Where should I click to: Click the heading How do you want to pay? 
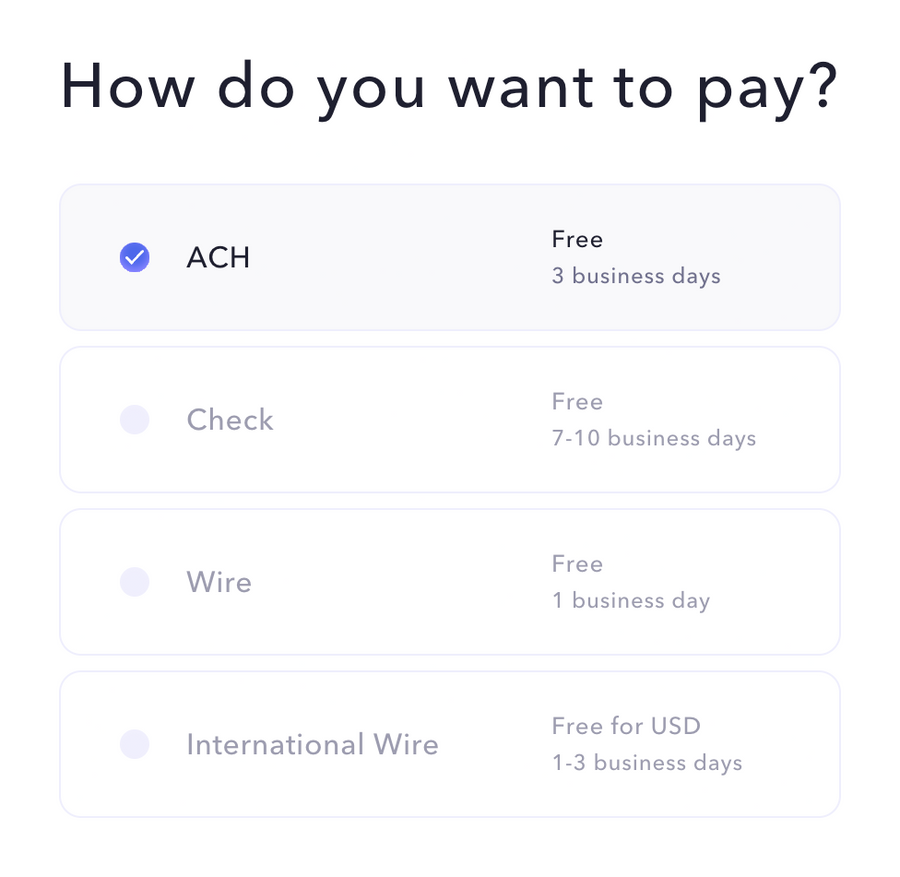click(x=448, y=86)
